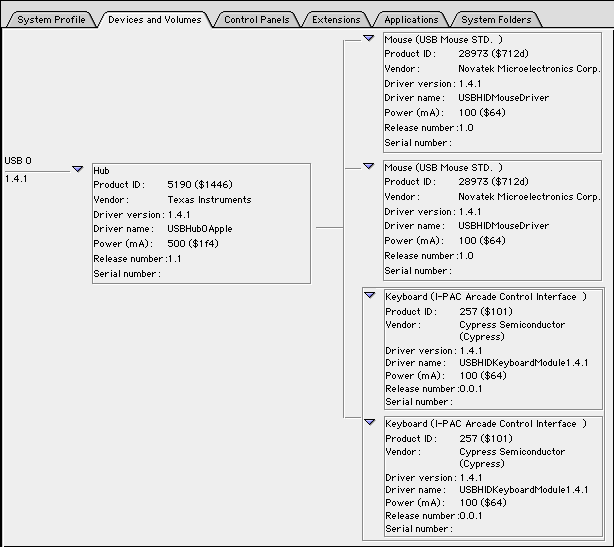
Task: Collapse the bottom I-PAC Keyboard disclosure triangle
Action: (x=369, y=422)
